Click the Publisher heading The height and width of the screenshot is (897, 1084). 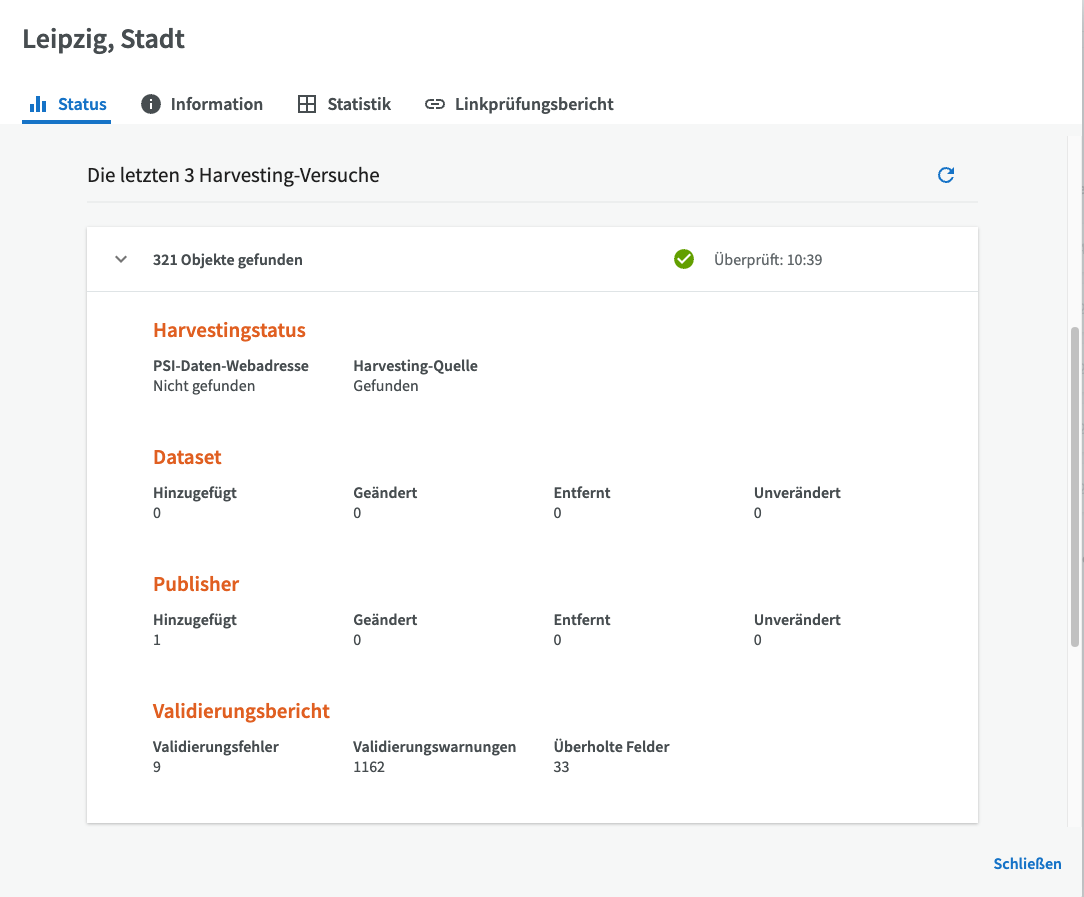(196, 584)
